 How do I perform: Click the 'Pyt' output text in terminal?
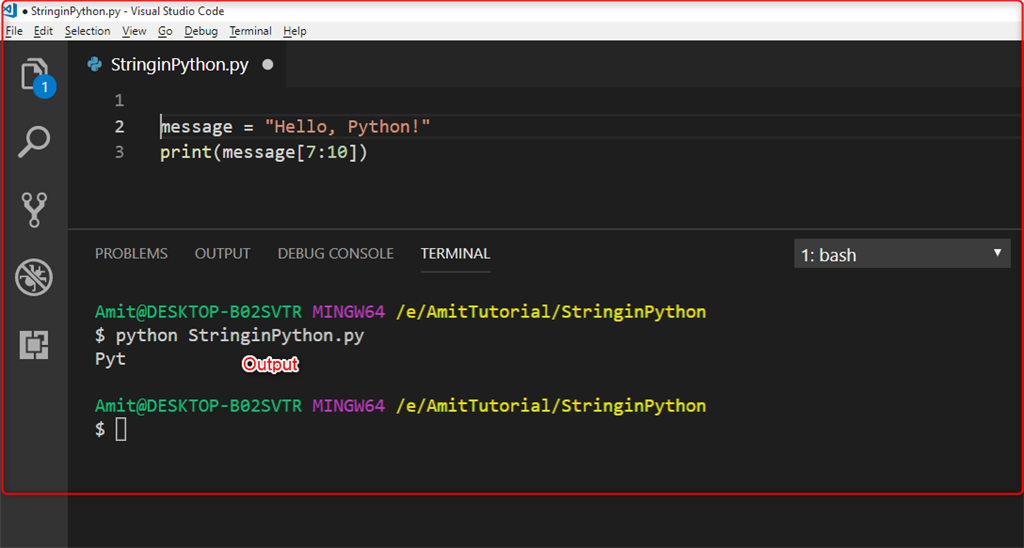click(x=110, y=359)
